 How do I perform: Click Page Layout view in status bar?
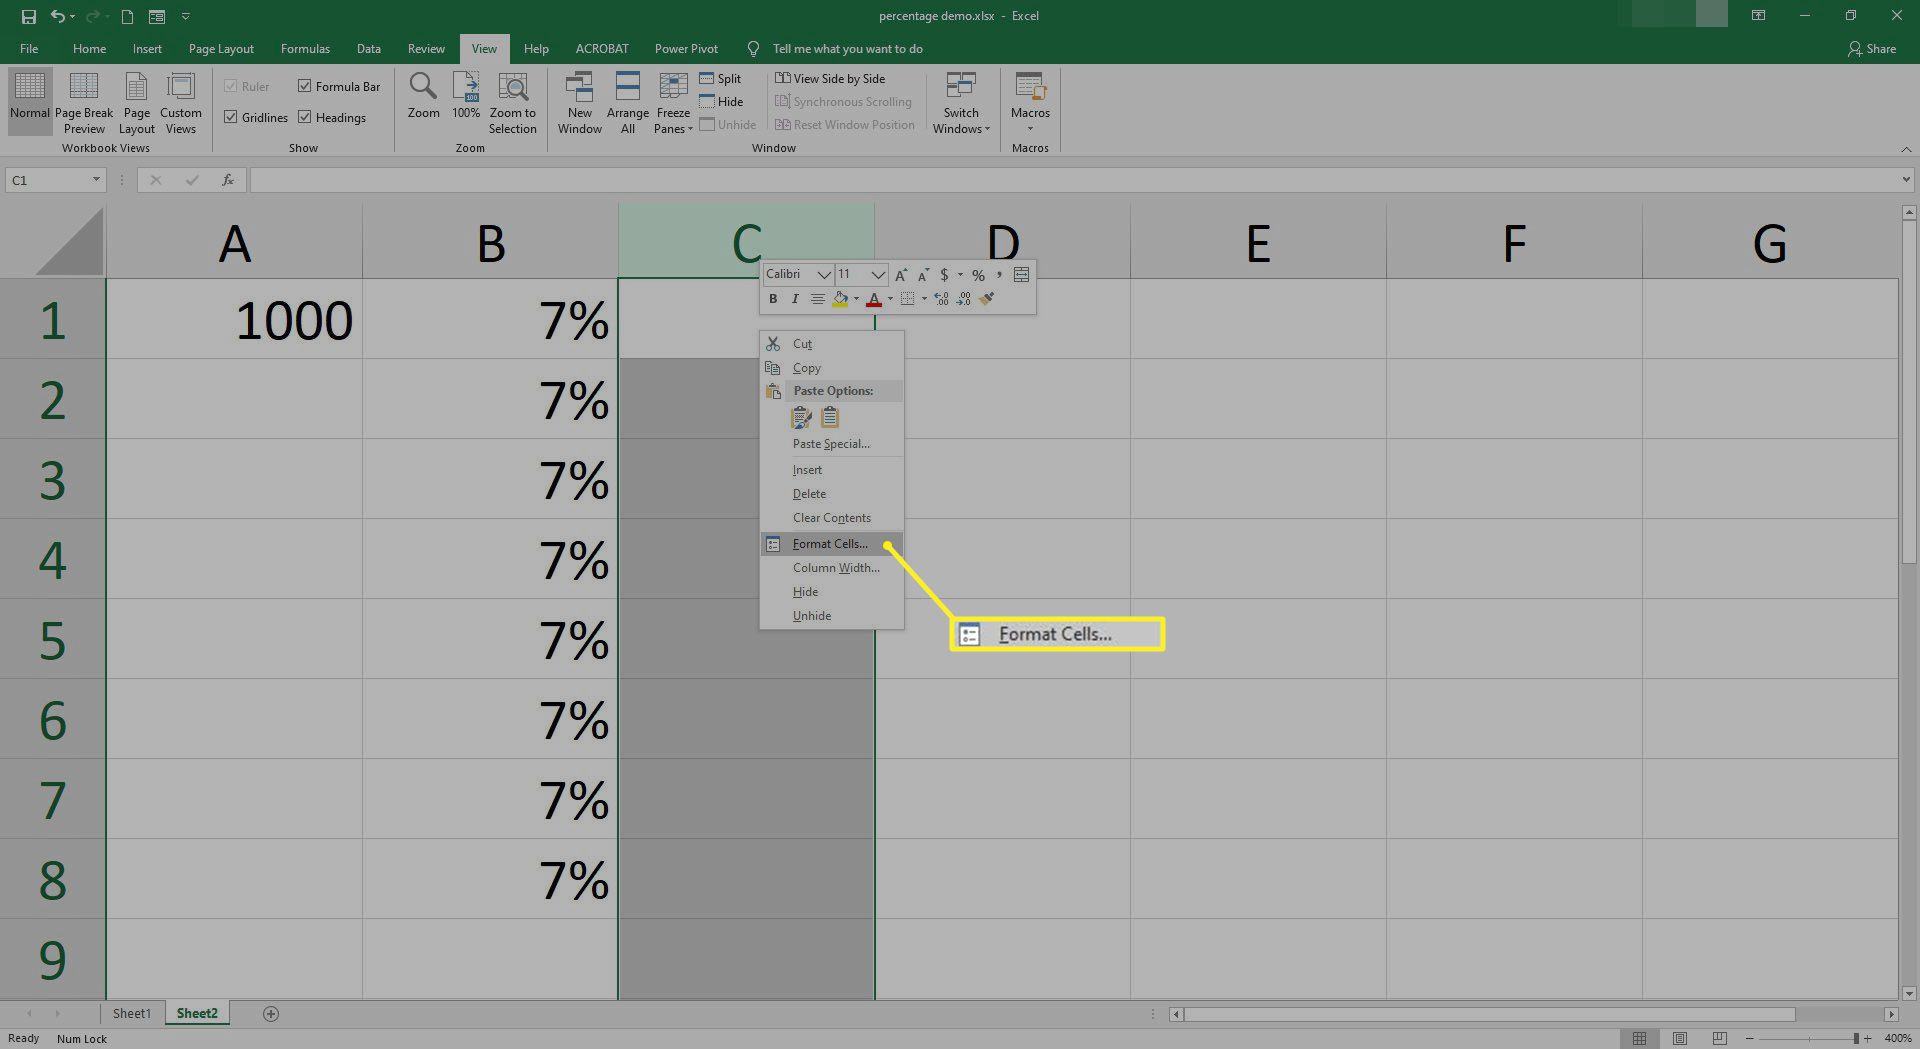[1680, 1039]
